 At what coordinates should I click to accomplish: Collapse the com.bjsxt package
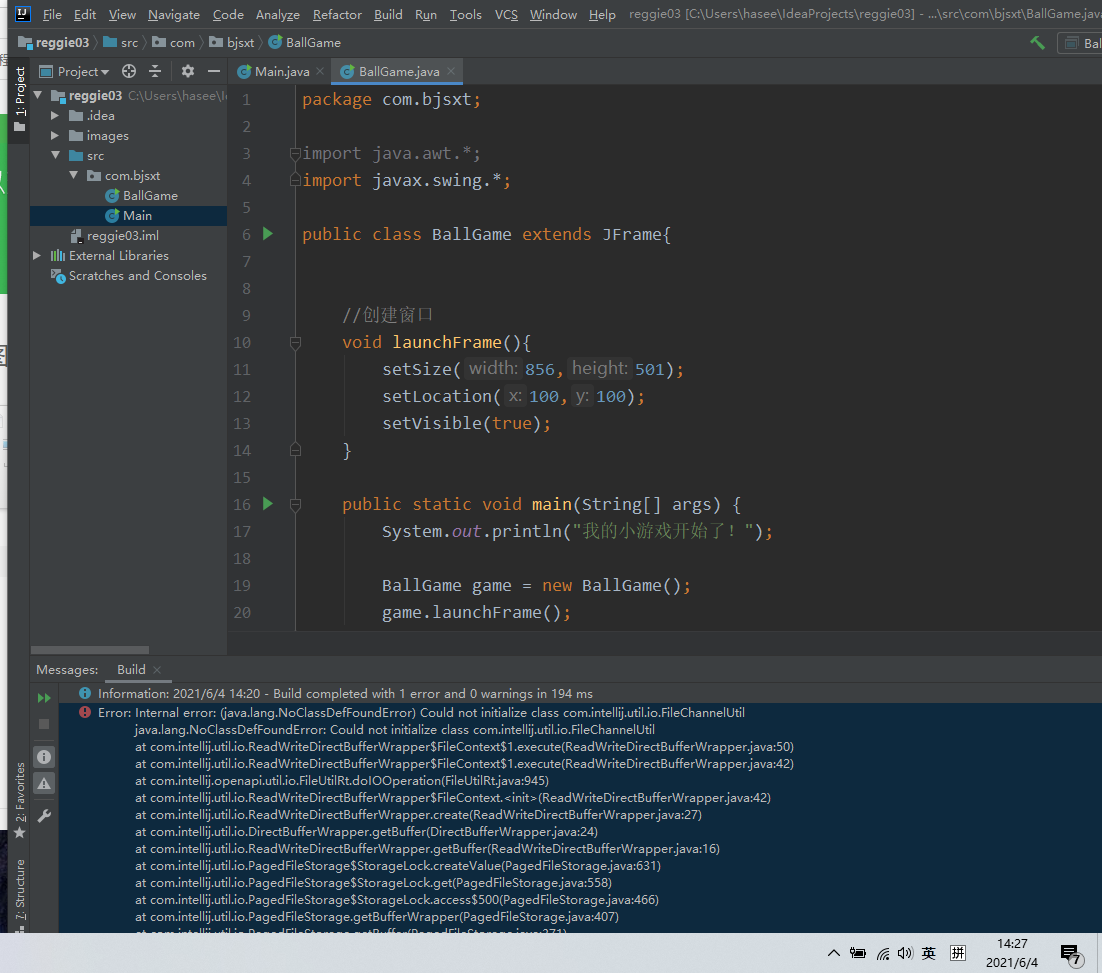pos(74,175)
